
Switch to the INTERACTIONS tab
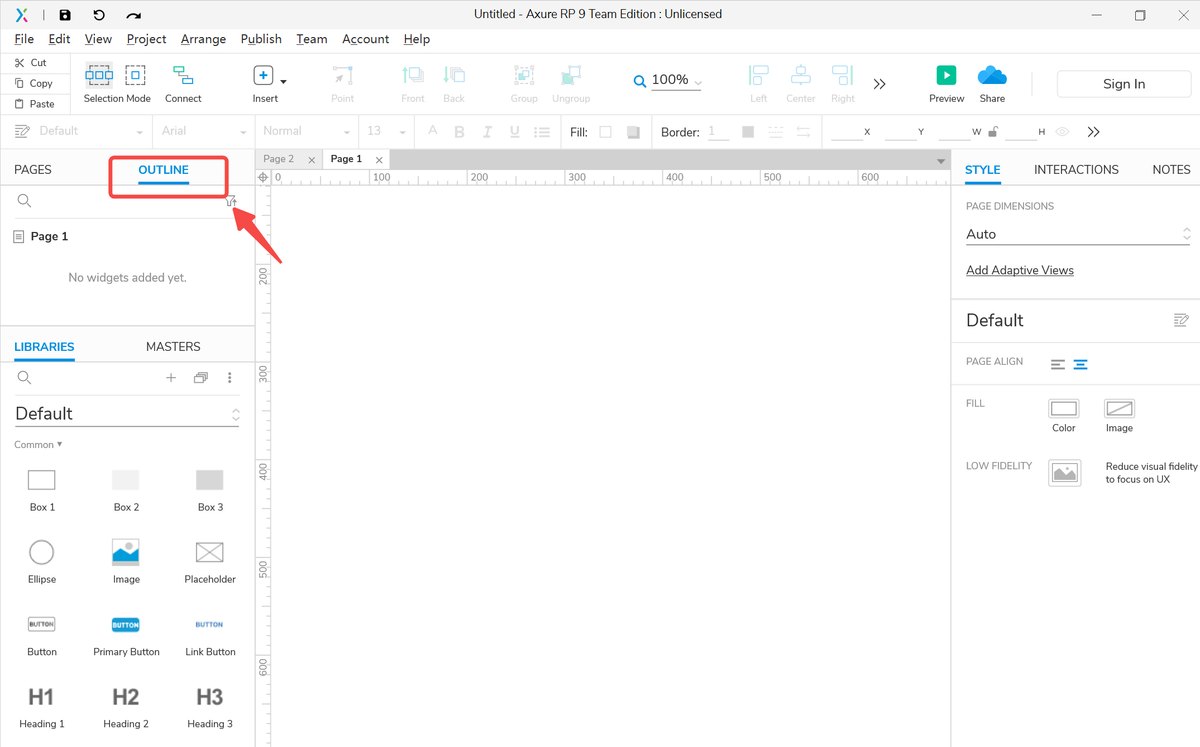point(1076,170)
